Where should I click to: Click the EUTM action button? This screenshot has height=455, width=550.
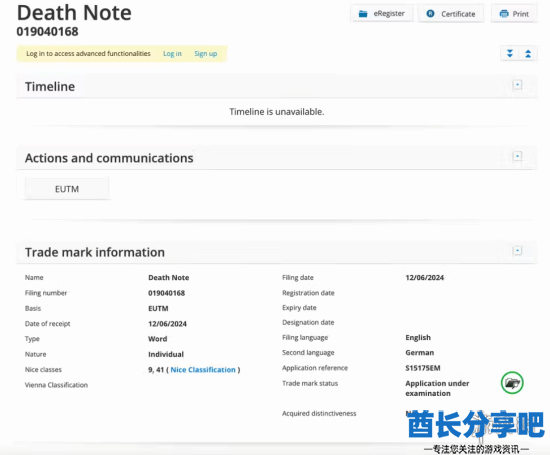coord(67,189)
